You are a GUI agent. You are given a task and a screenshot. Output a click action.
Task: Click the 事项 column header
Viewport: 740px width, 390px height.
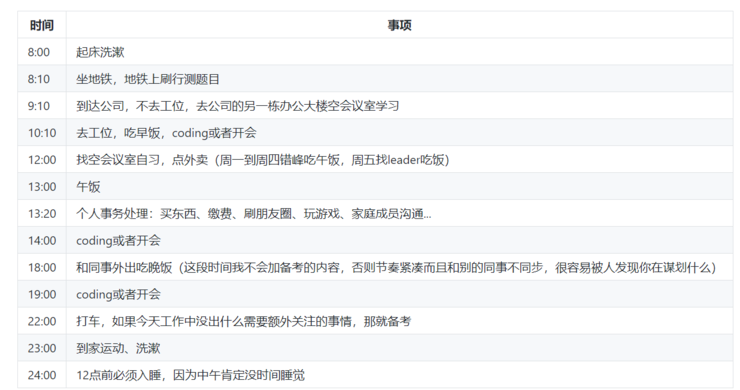[x=399, y=25]
